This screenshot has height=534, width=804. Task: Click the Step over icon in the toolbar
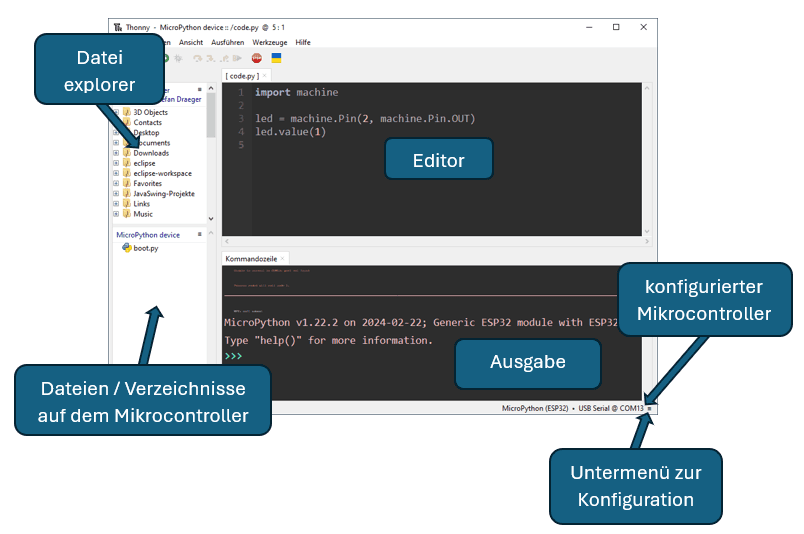[x=198, y=58]
